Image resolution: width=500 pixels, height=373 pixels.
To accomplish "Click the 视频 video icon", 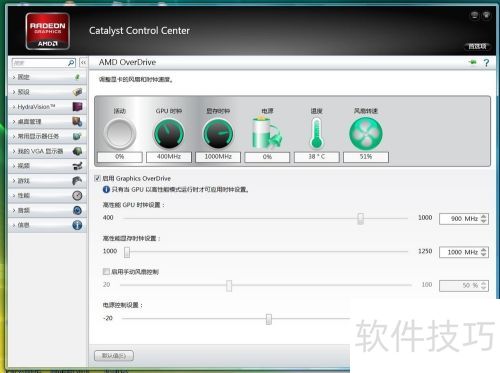I will pos(77,166).
